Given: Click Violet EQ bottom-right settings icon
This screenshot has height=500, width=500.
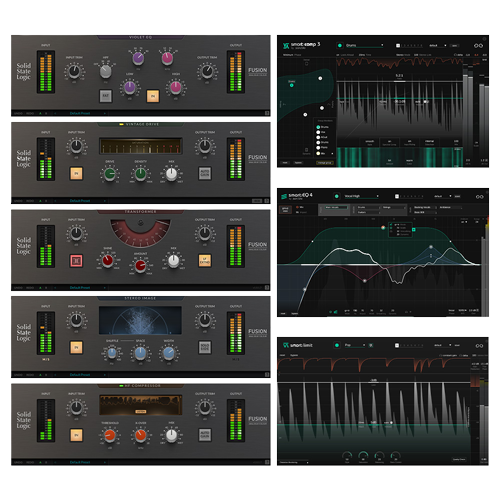Looking at the screenshot, I should pyautogui.click(x=267, y=113).
